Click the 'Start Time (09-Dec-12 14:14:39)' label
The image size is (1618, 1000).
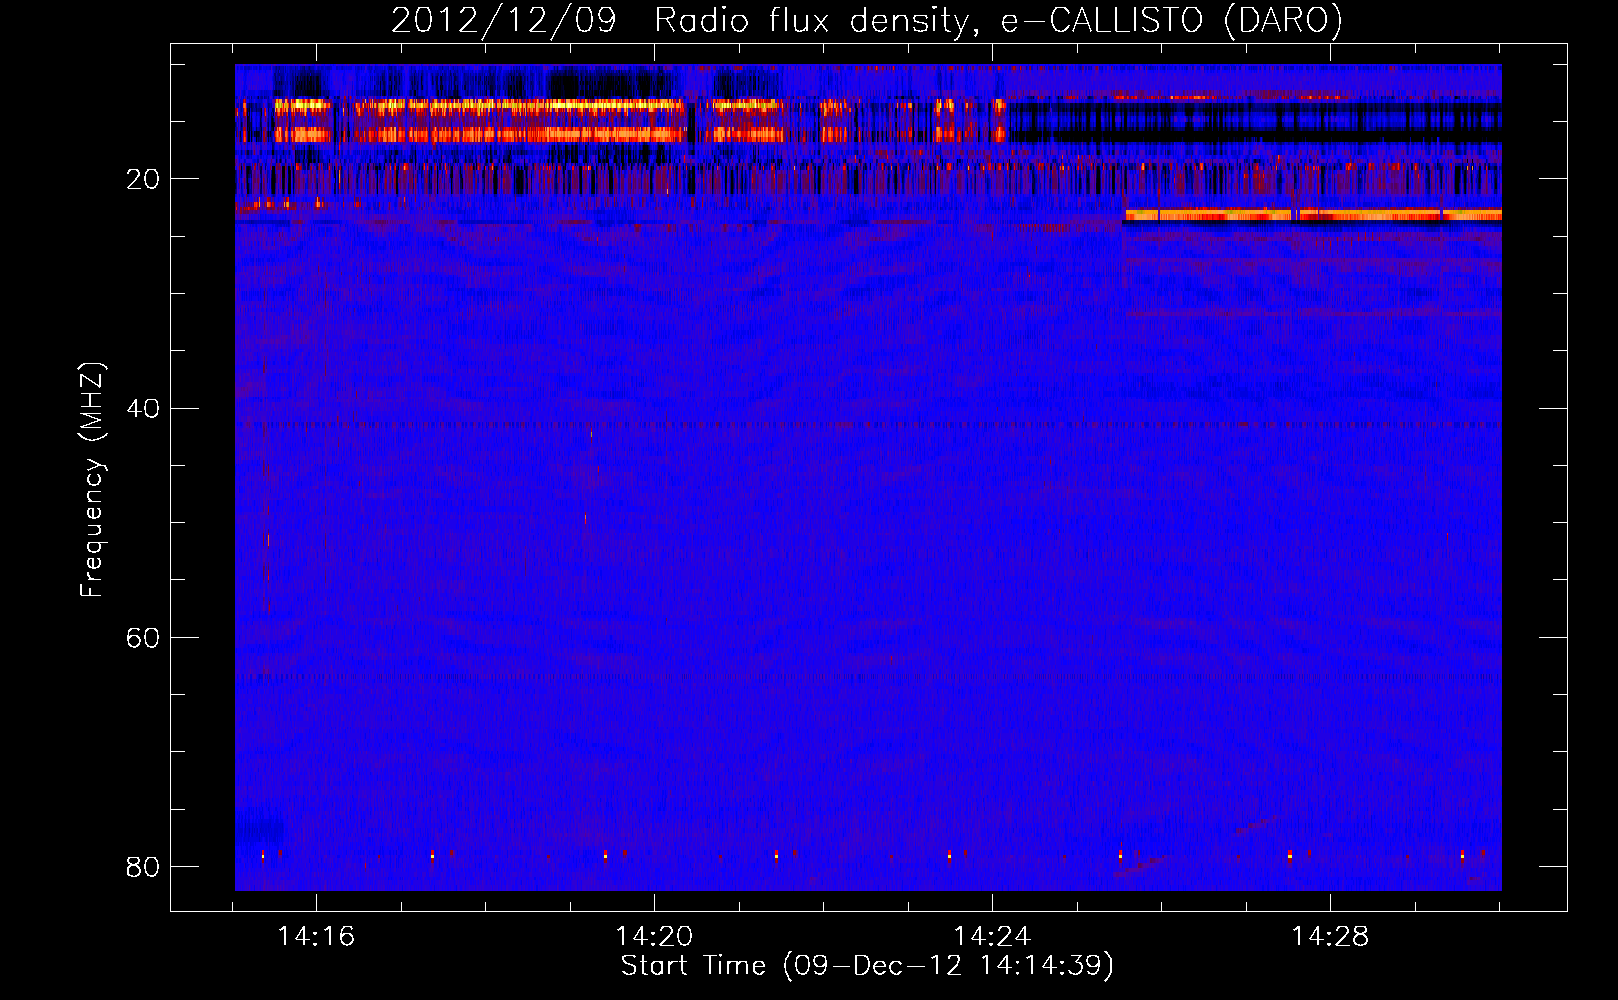tap(867, 966)
